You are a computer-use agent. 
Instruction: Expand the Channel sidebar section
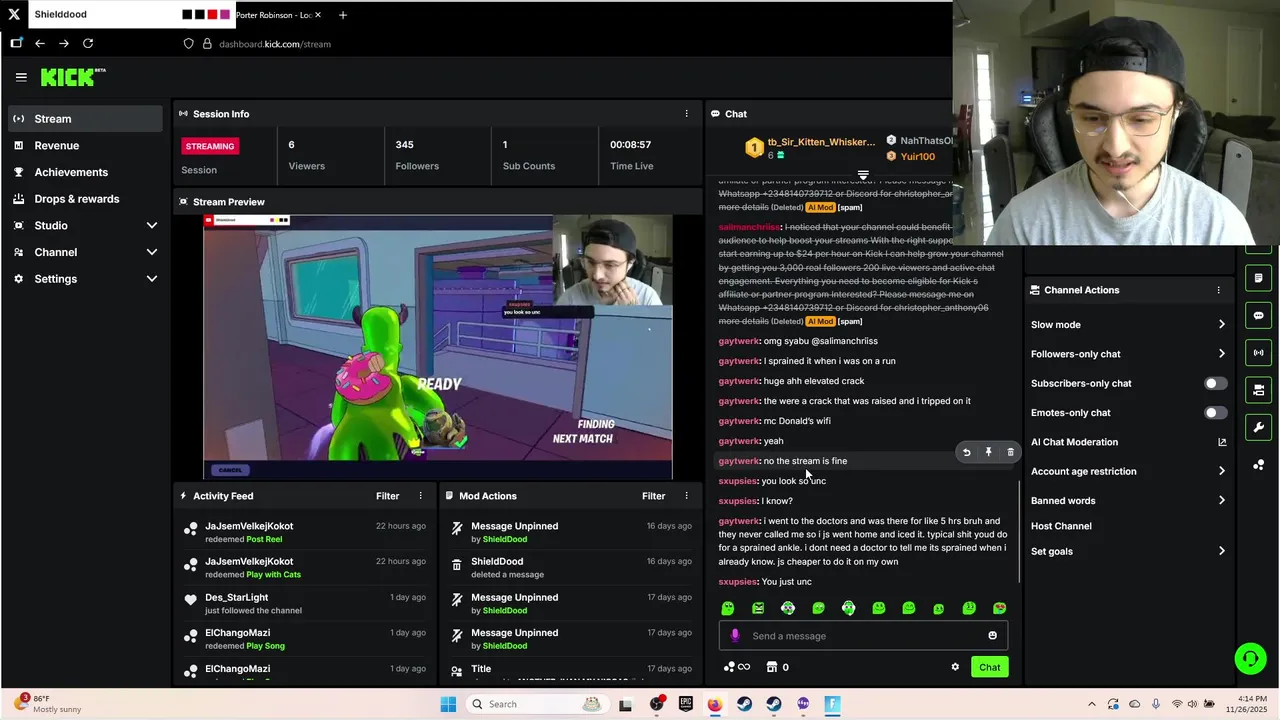pos(152,252)
